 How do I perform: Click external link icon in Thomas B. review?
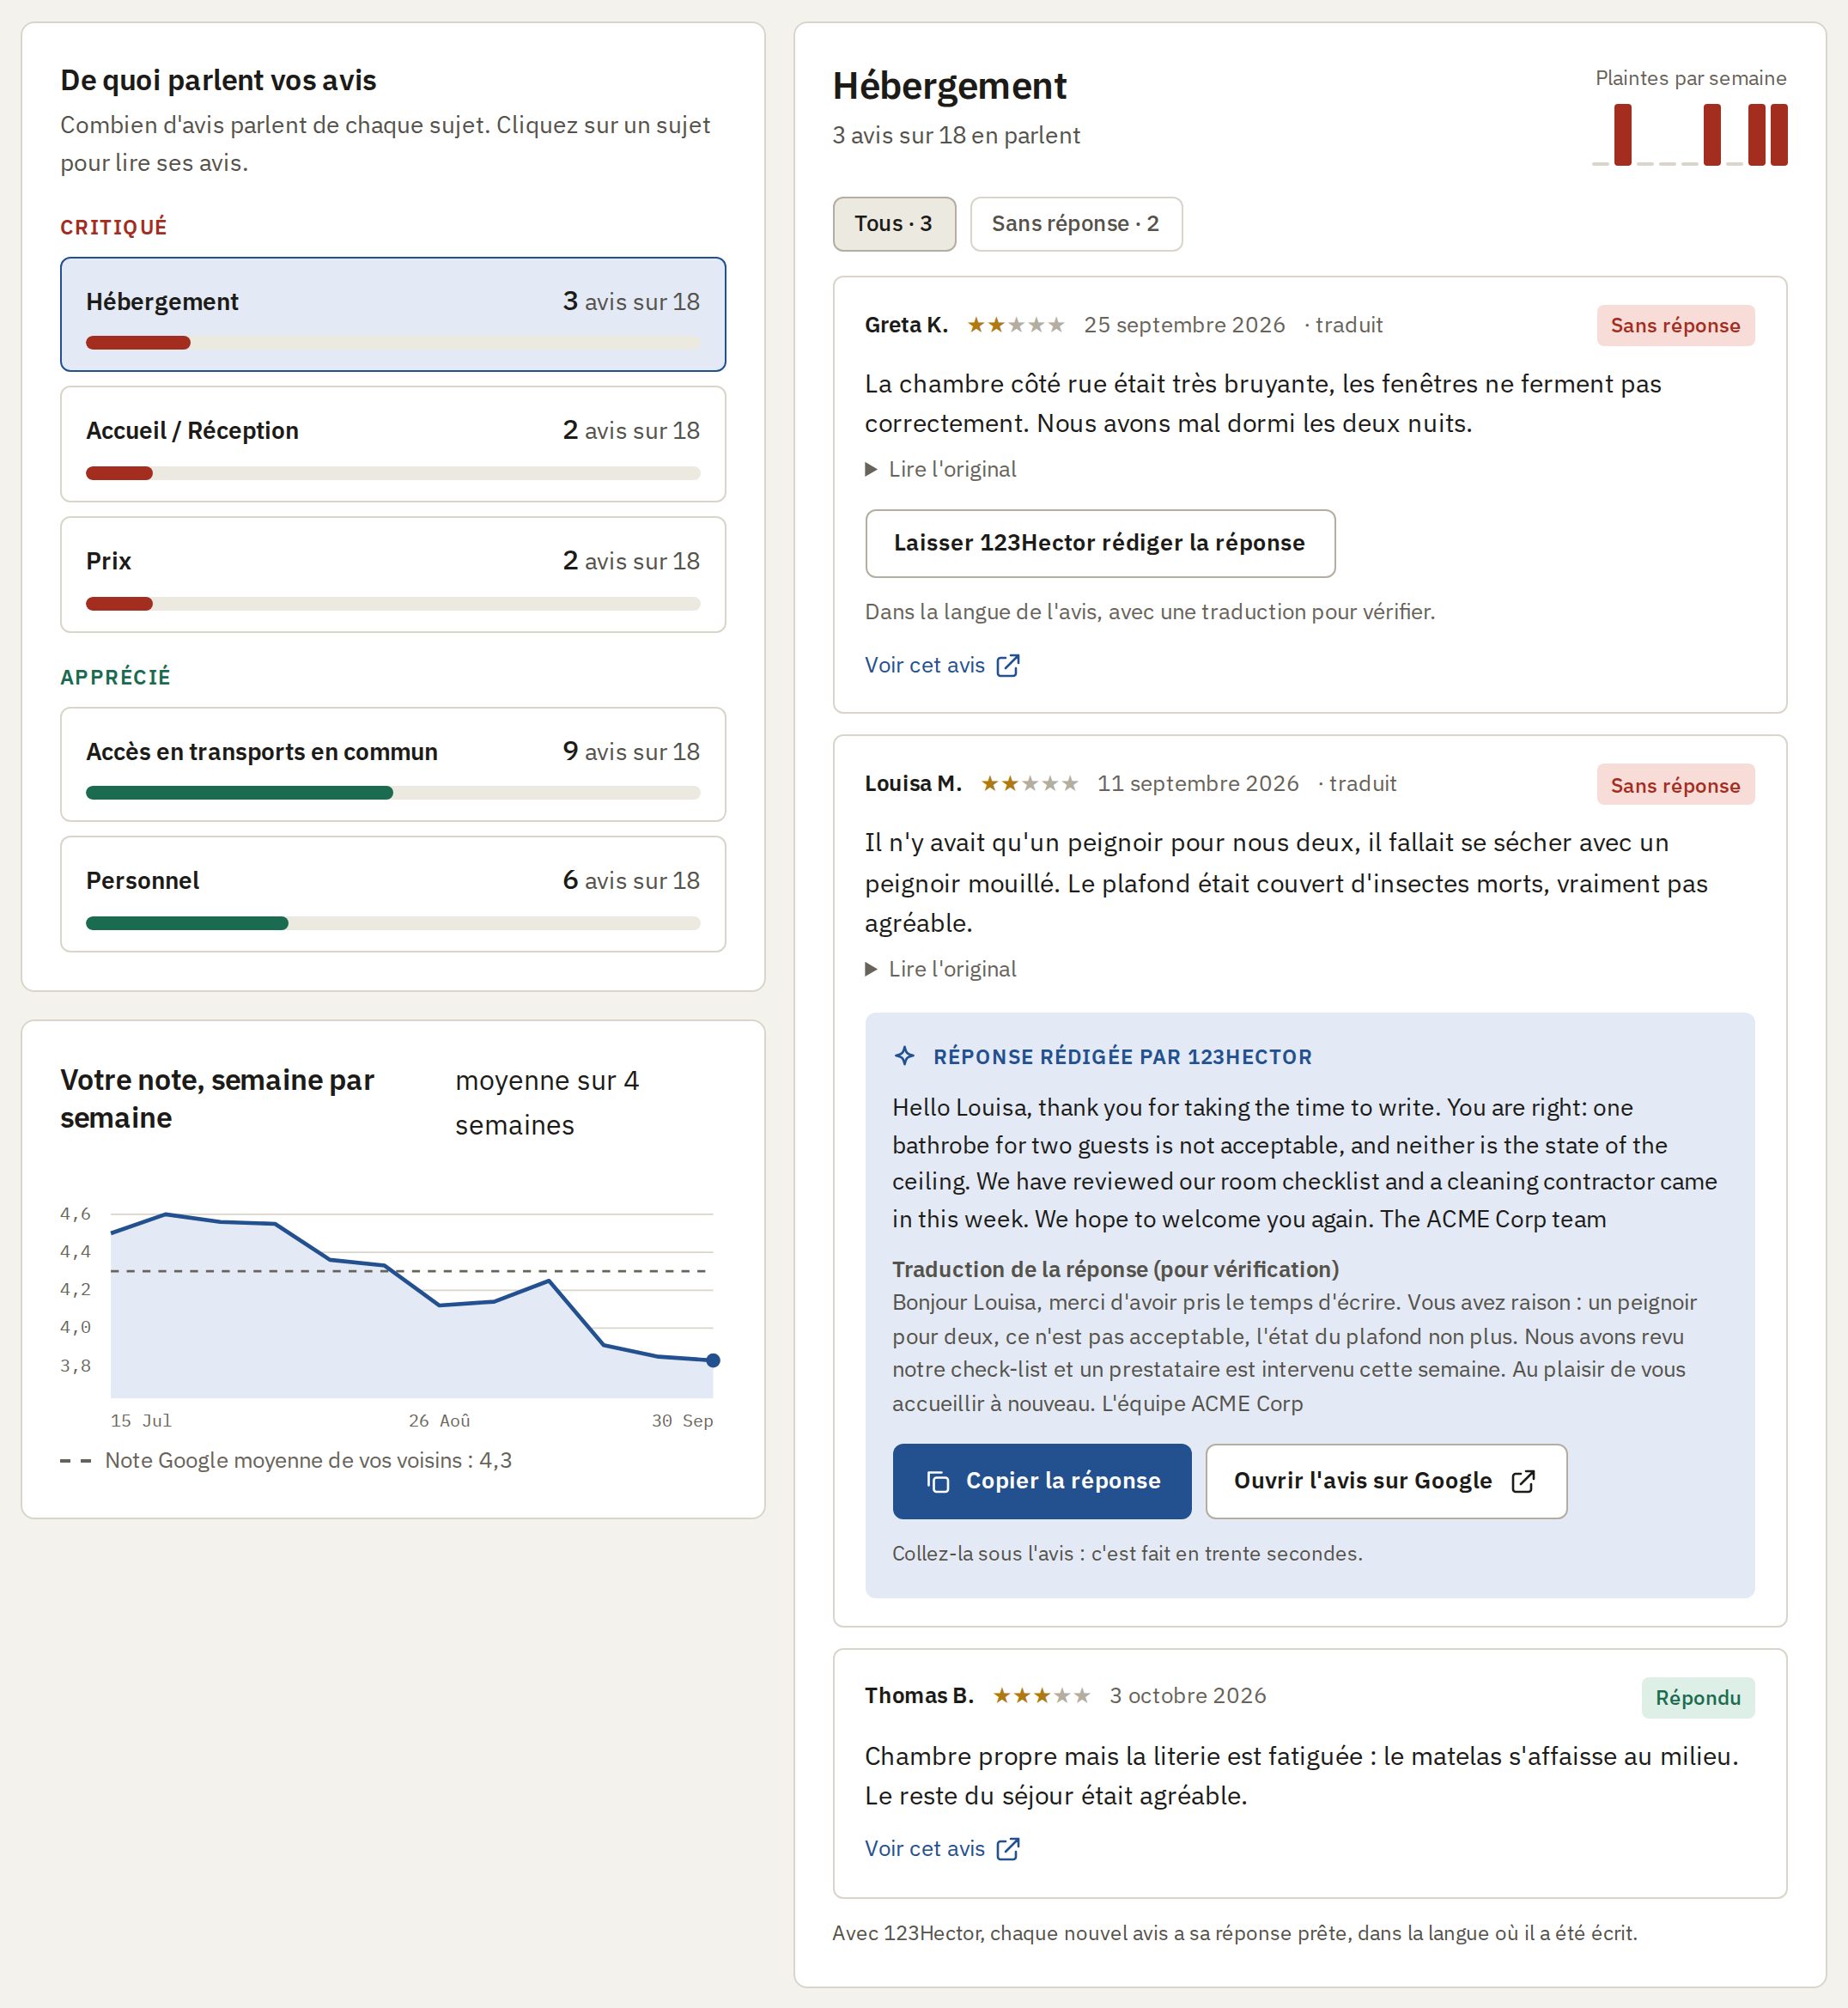1008,1849
